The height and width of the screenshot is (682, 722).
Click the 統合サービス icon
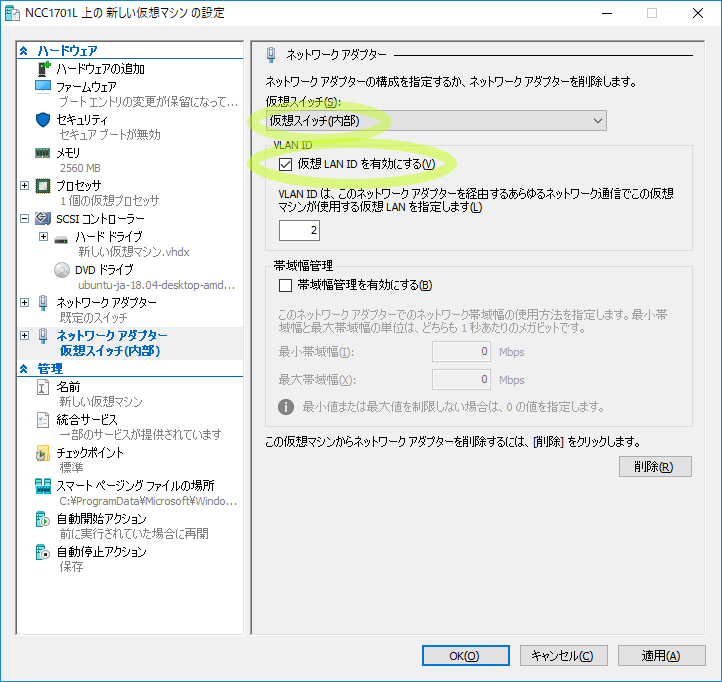(42, 420)
